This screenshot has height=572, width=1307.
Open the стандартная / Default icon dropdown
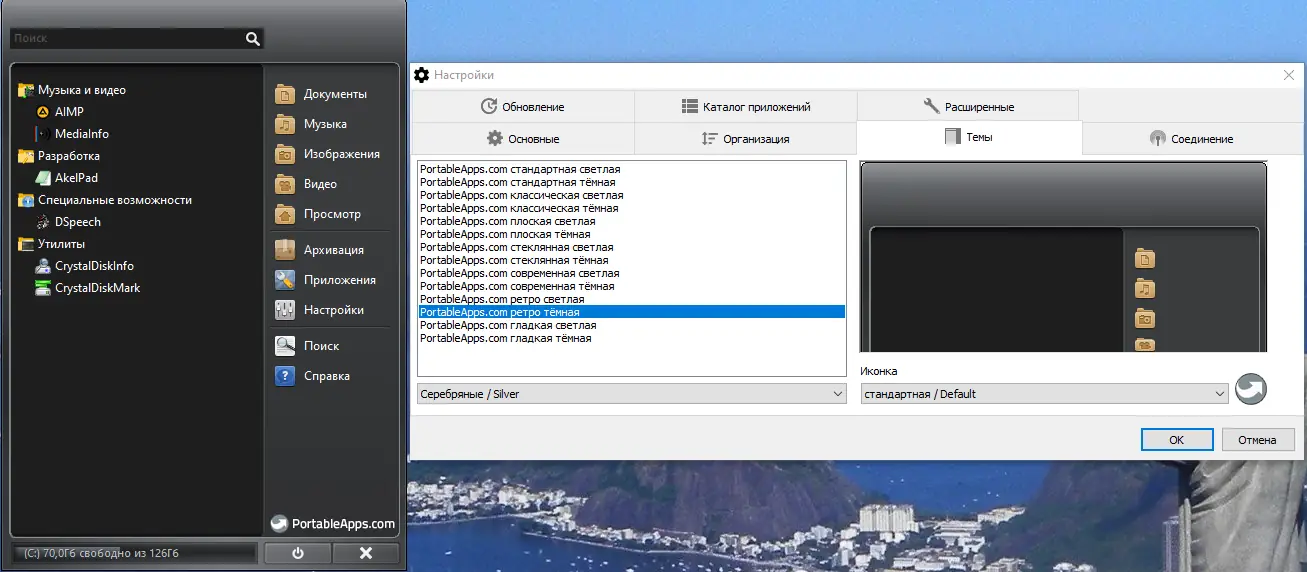pyautogui.click(x=1044, y=394)
